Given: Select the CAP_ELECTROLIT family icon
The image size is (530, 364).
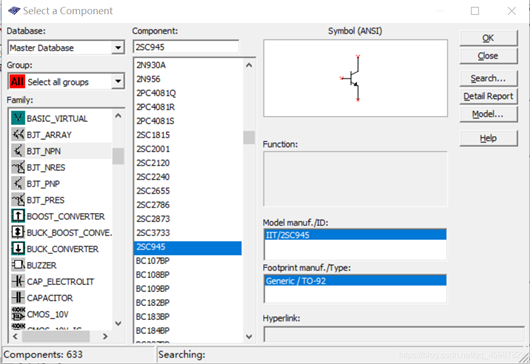Looking at the screenshot, I should pyautogui.click(x=18, y=281).
